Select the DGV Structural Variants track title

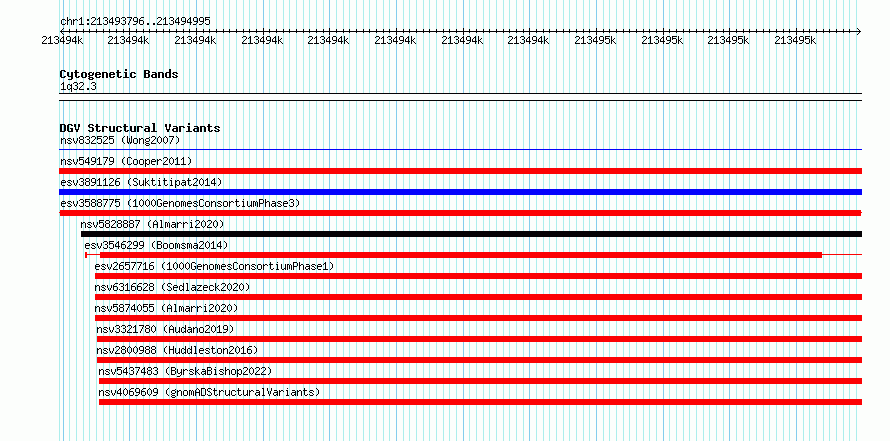(140, 128)
